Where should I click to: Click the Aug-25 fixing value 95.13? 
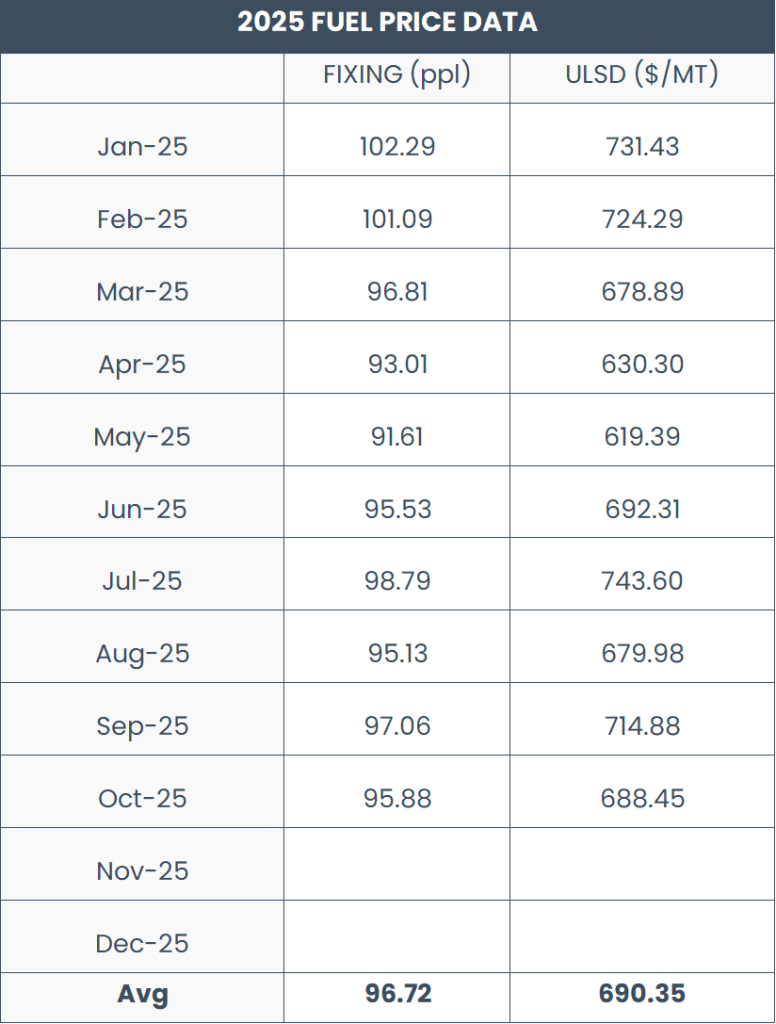click(x=397, y=654)
